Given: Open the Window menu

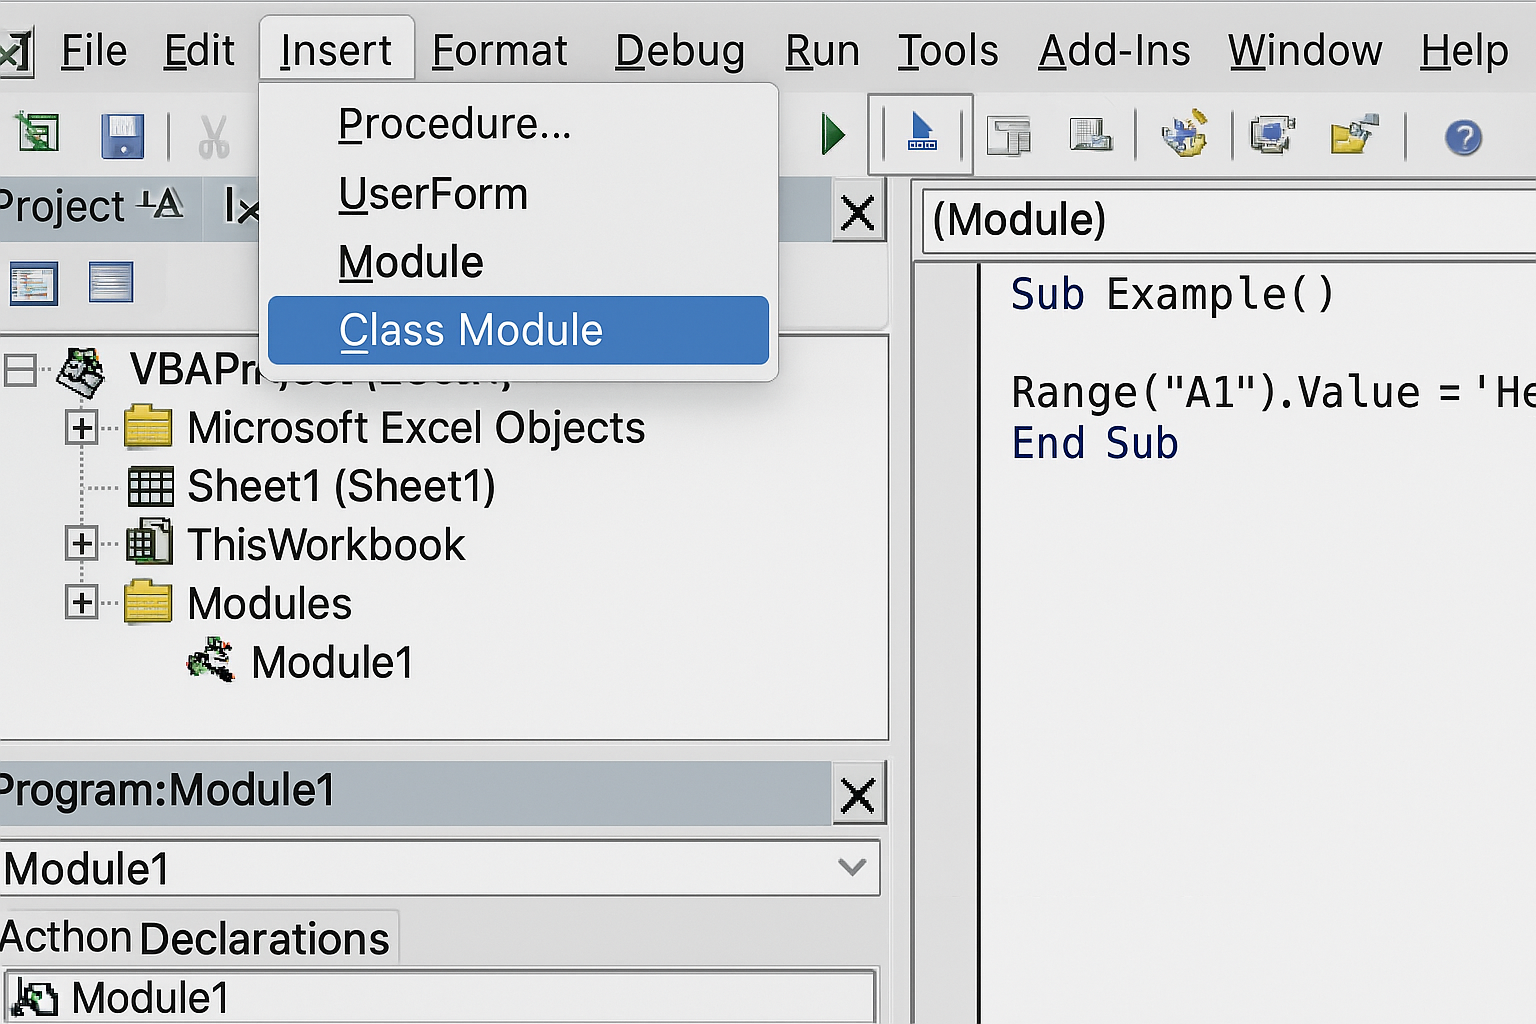Looking at the screenshot, I should click(x=1305, y=50).
